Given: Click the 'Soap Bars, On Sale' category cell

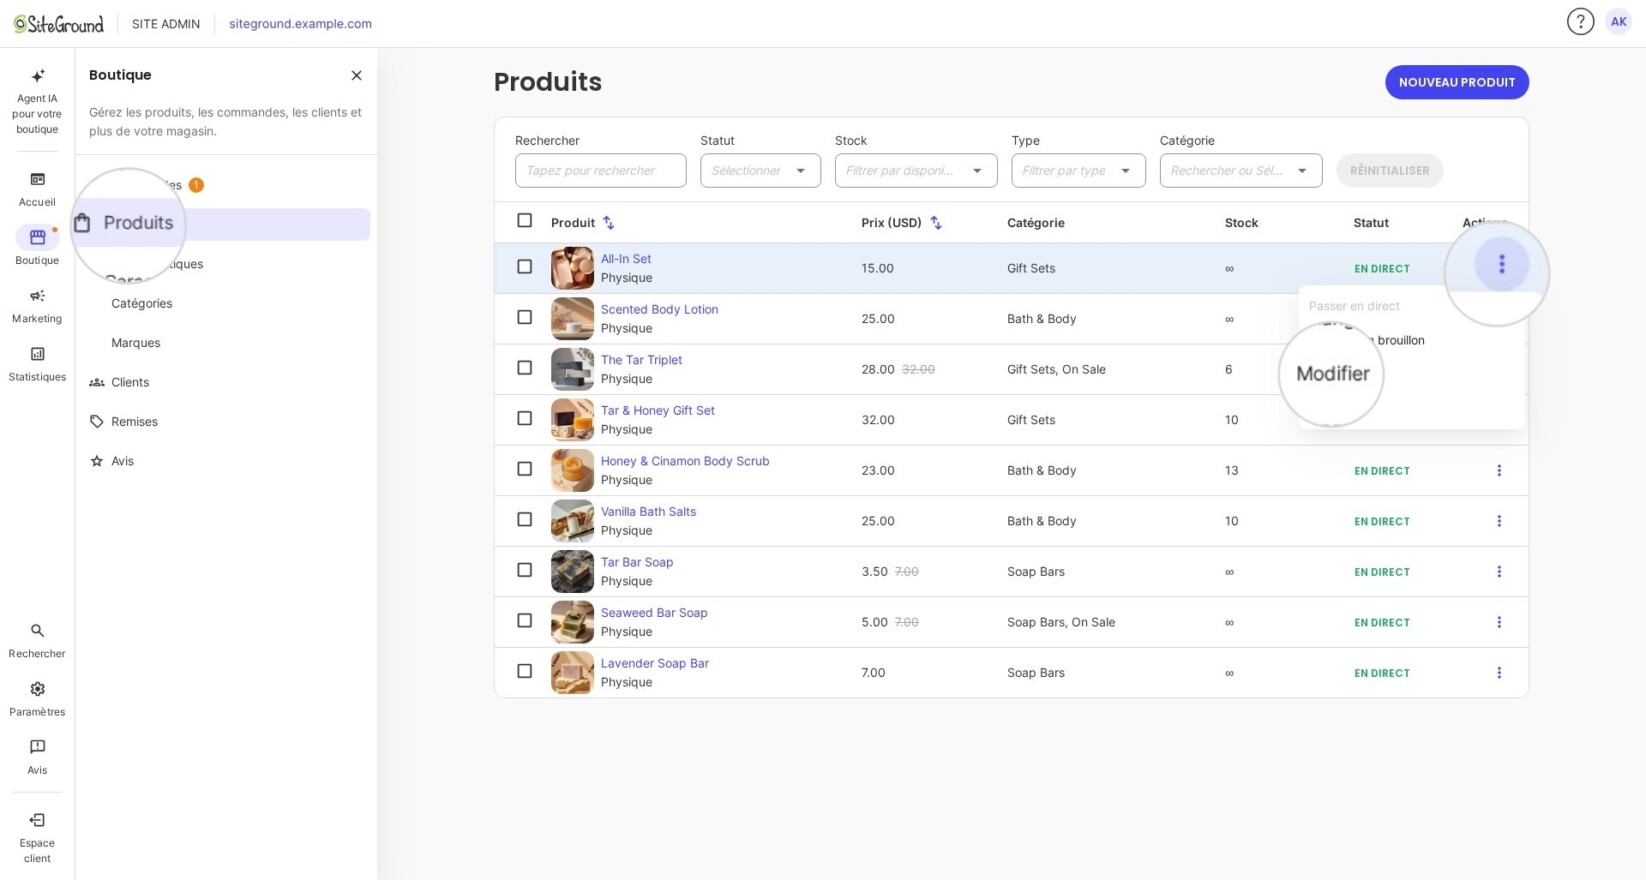Looking at the screenshot, I should (1061, 623).
